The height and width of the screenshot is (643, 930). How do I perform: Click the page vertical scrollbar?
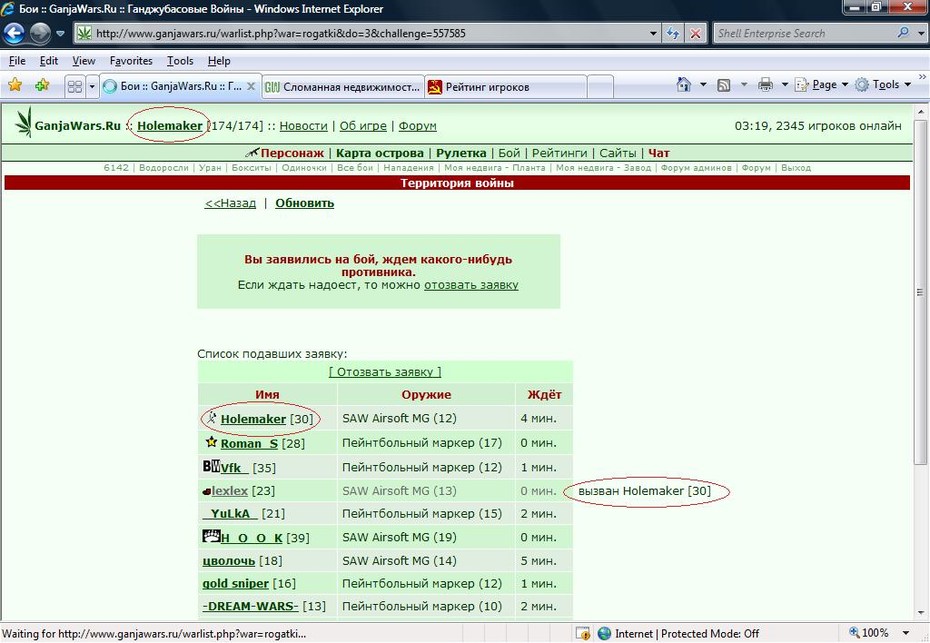(x=920, y=292)
